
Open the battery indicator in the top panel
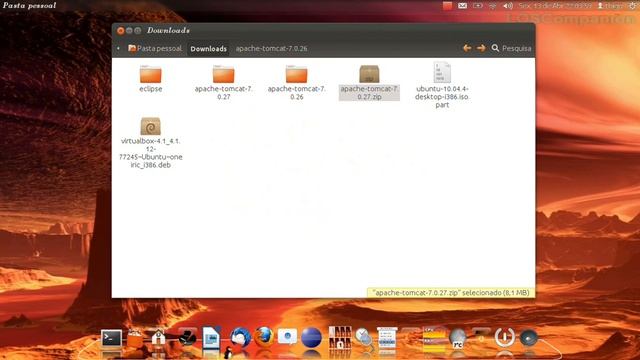478,6
